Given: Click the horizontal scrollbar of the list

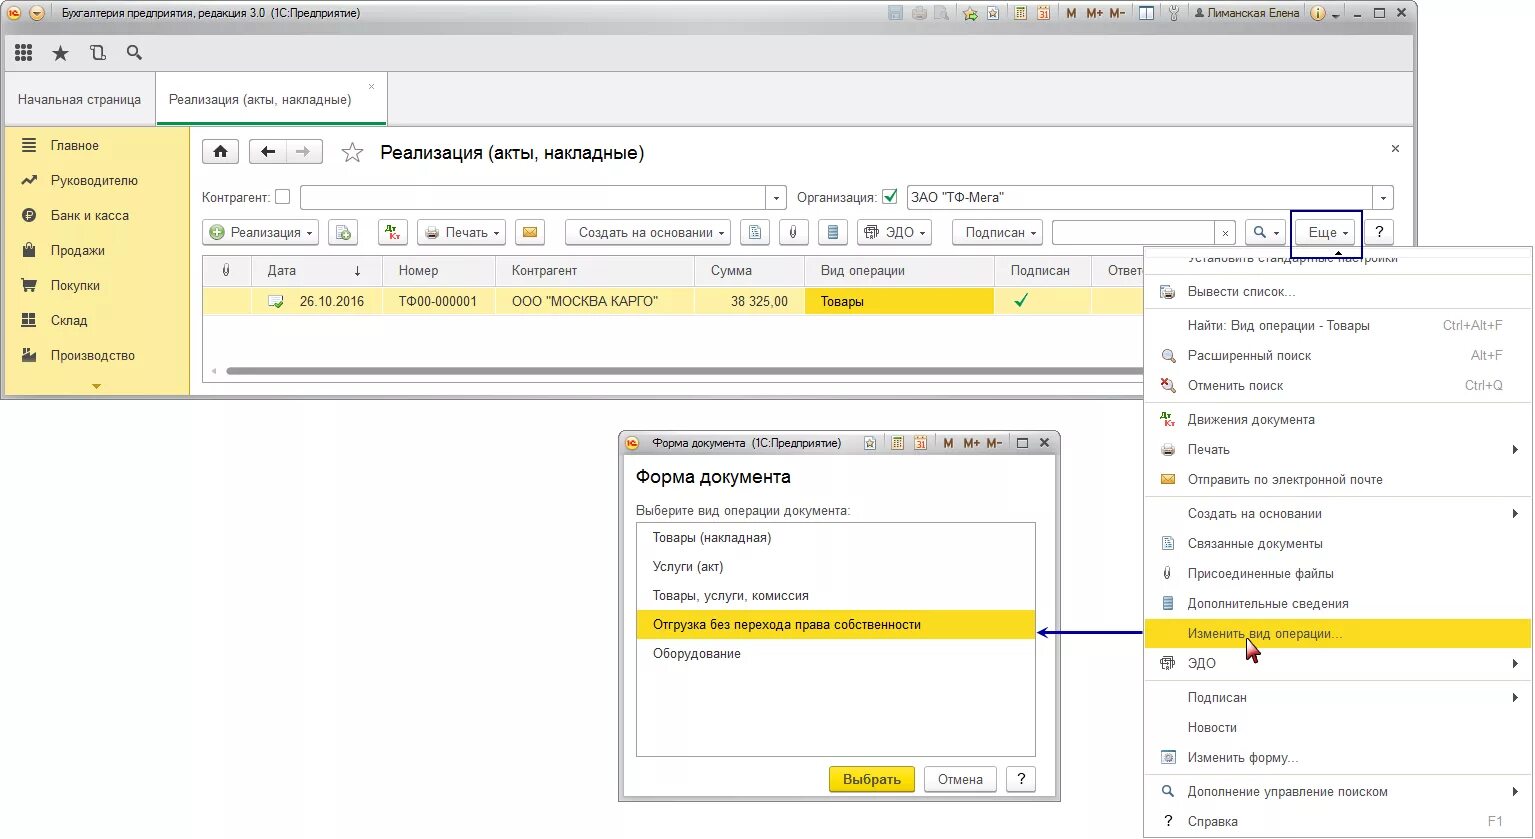Looking at the screenshot, I should click(x=684, y=371).
